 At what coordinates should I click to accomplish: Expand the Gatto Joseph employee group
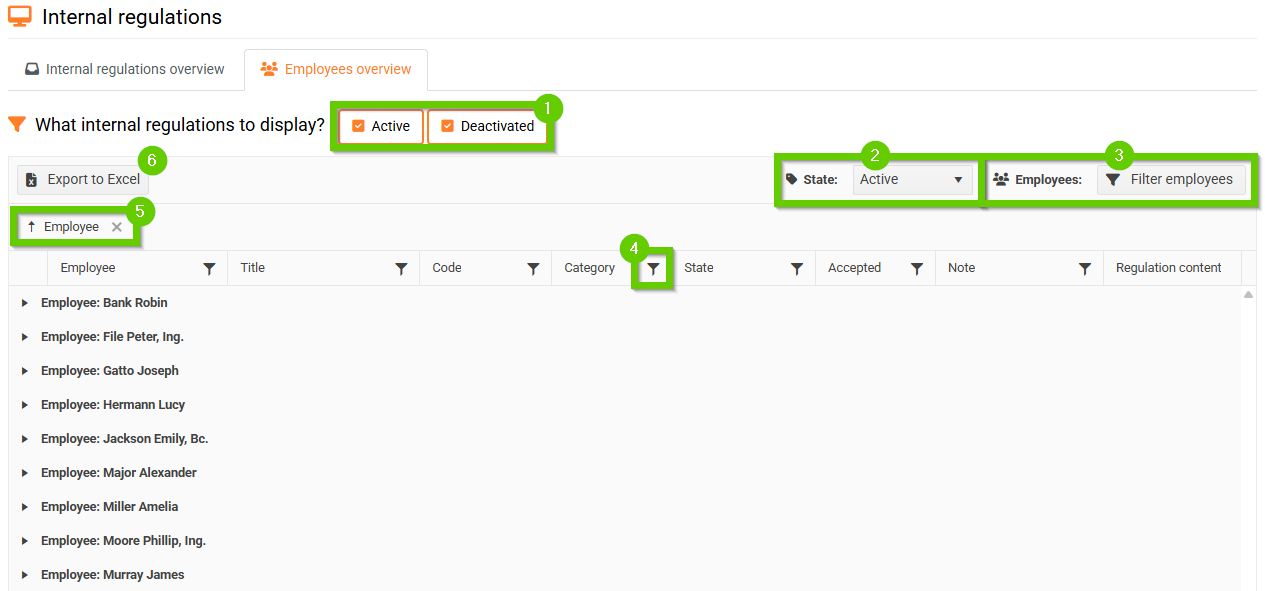coord(25,371)
